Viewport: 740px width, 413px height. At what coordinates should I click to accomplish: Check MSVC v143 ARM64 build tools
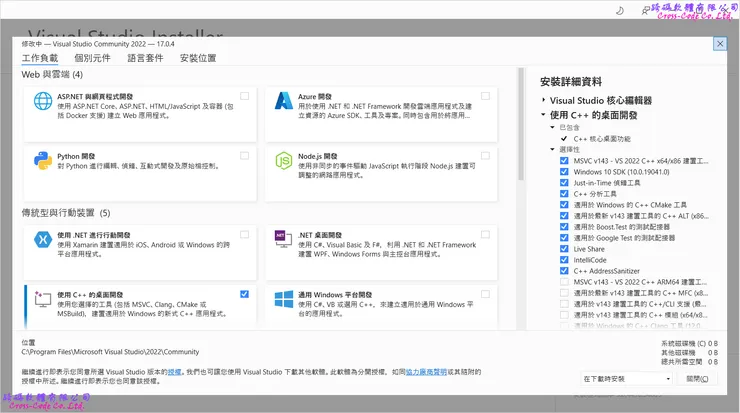coord(564,282)
